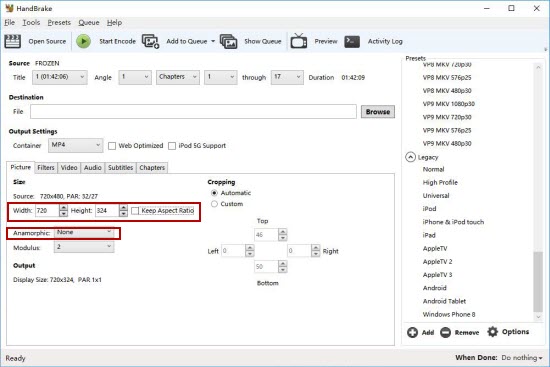The image size is (550, 367).
Task: Open the Modulus dropdown
Action: [x=84, y=247]
